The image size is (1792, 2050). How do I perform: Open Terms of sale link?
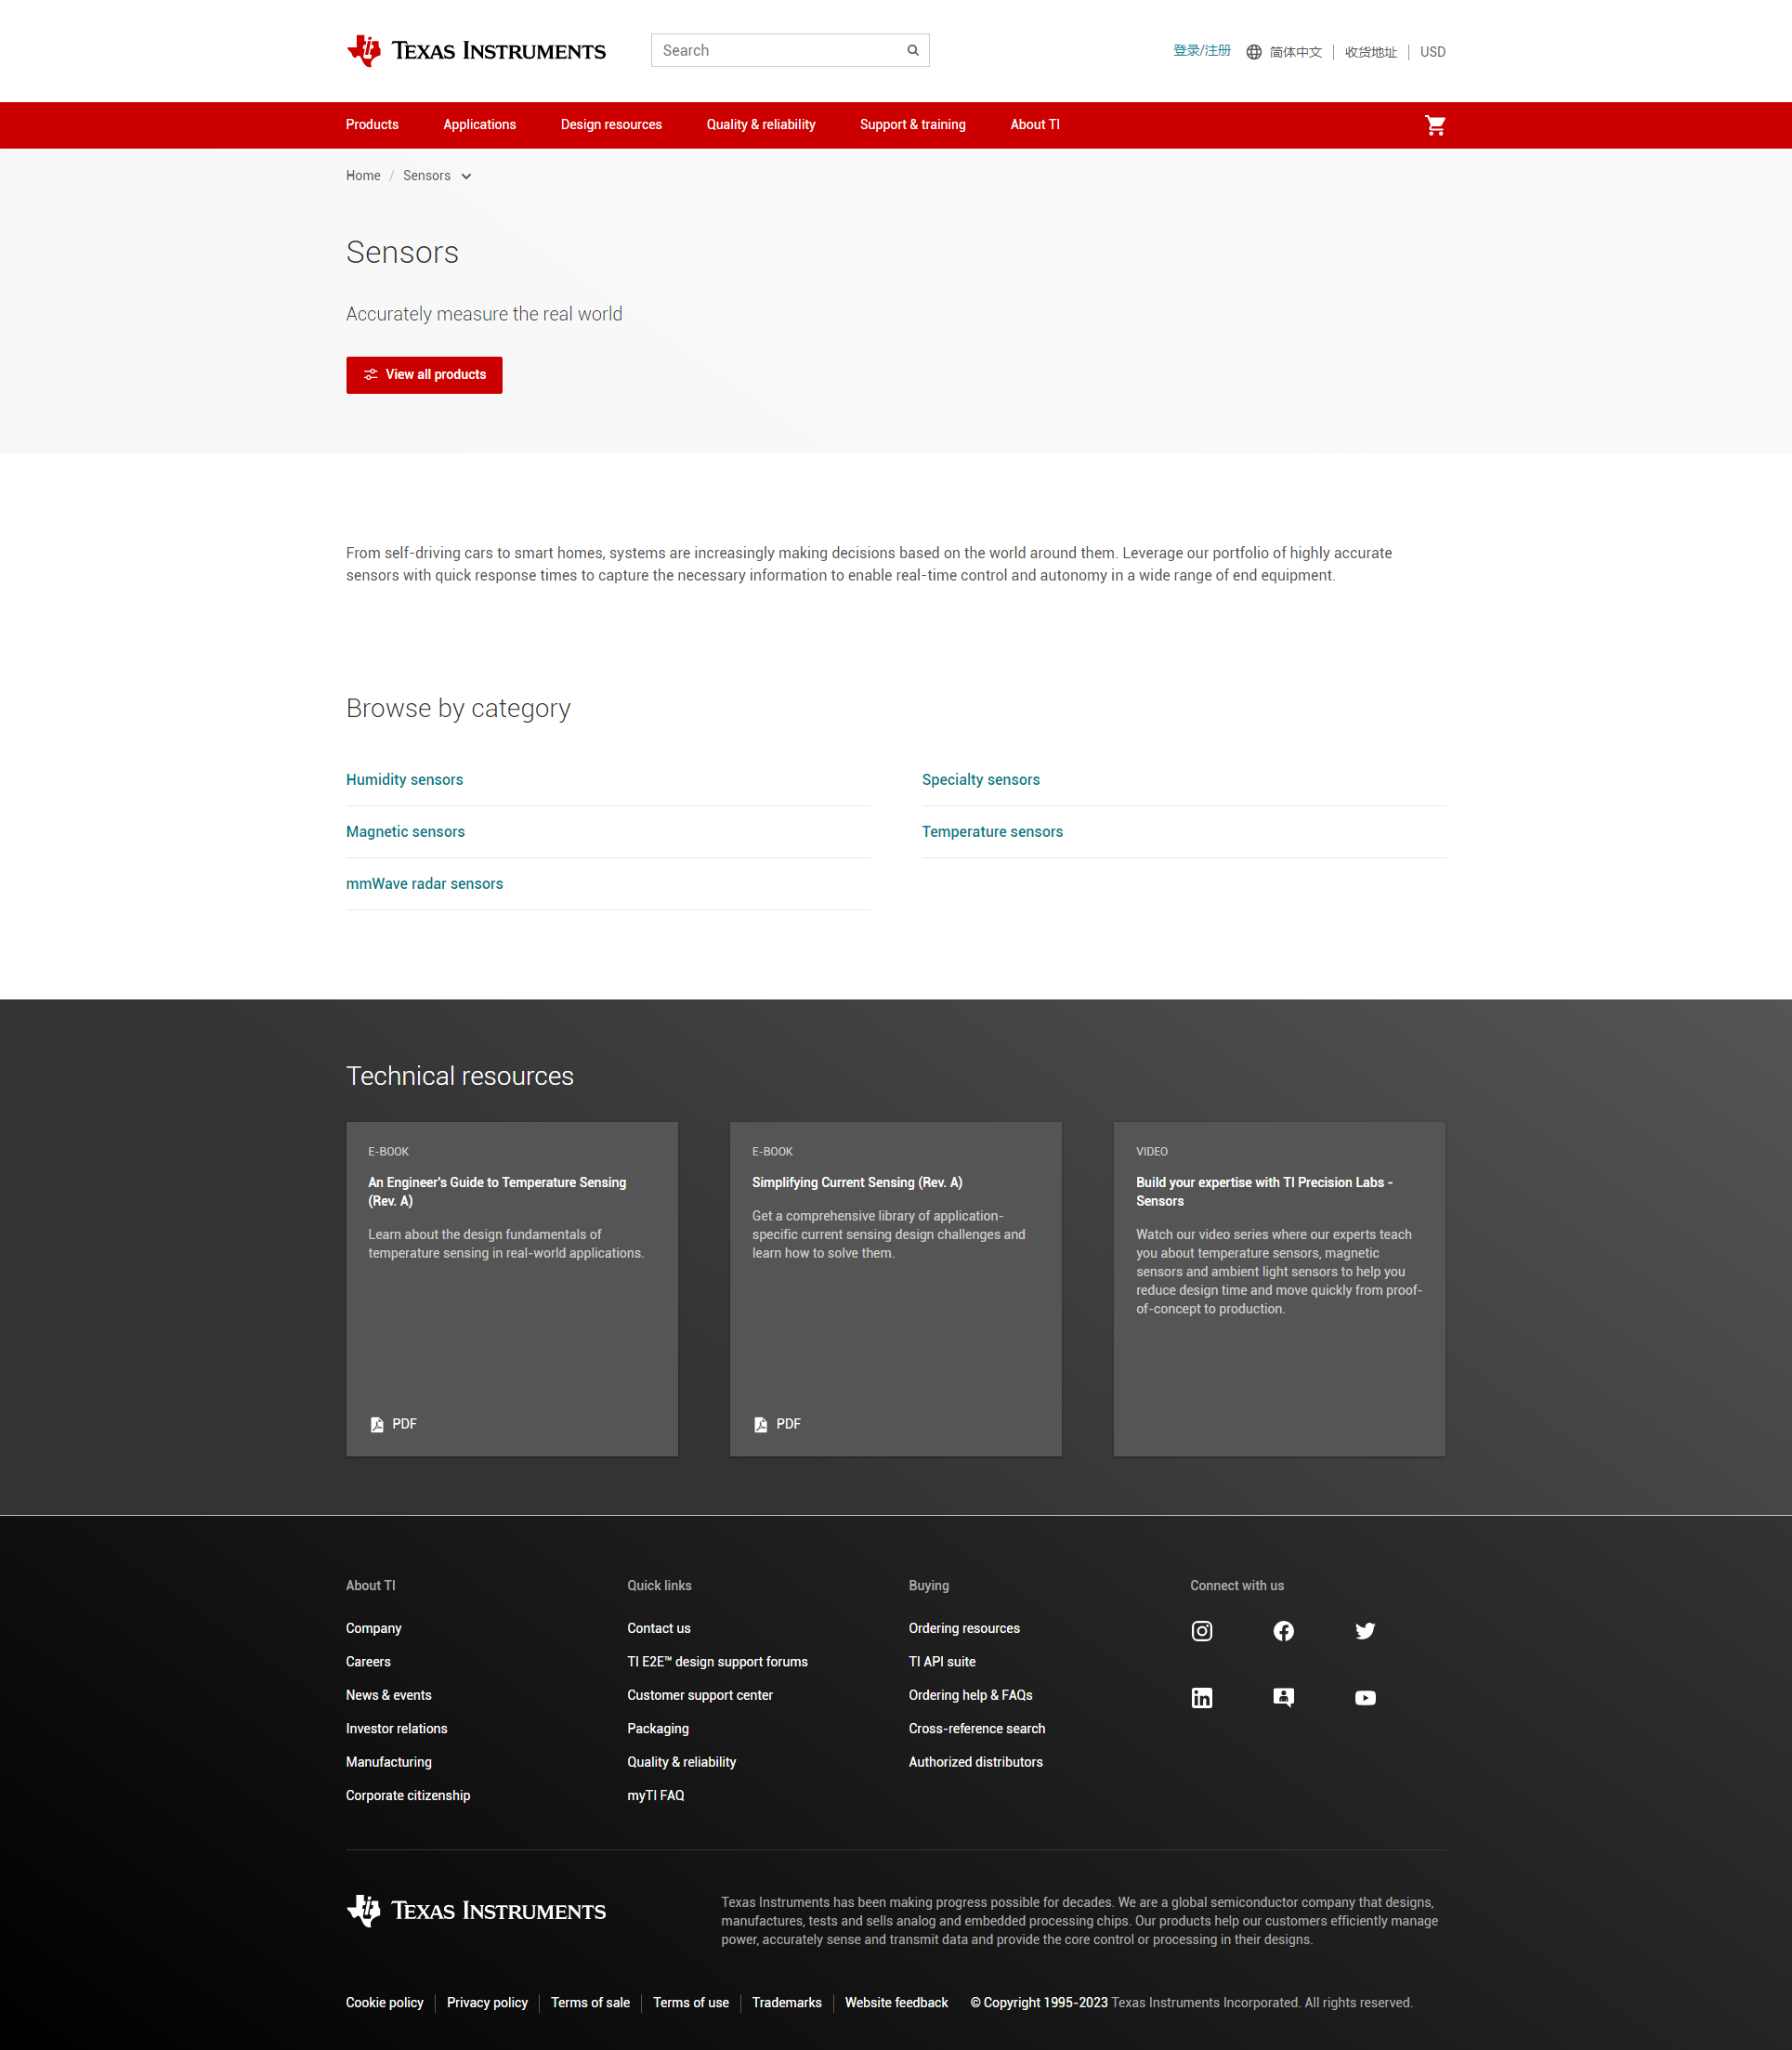point(590,2003)
